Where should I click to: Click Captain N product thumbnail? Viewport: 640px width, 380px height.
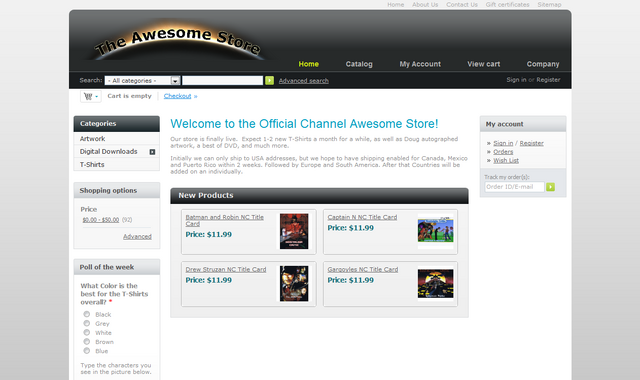(x=436, y=231)
